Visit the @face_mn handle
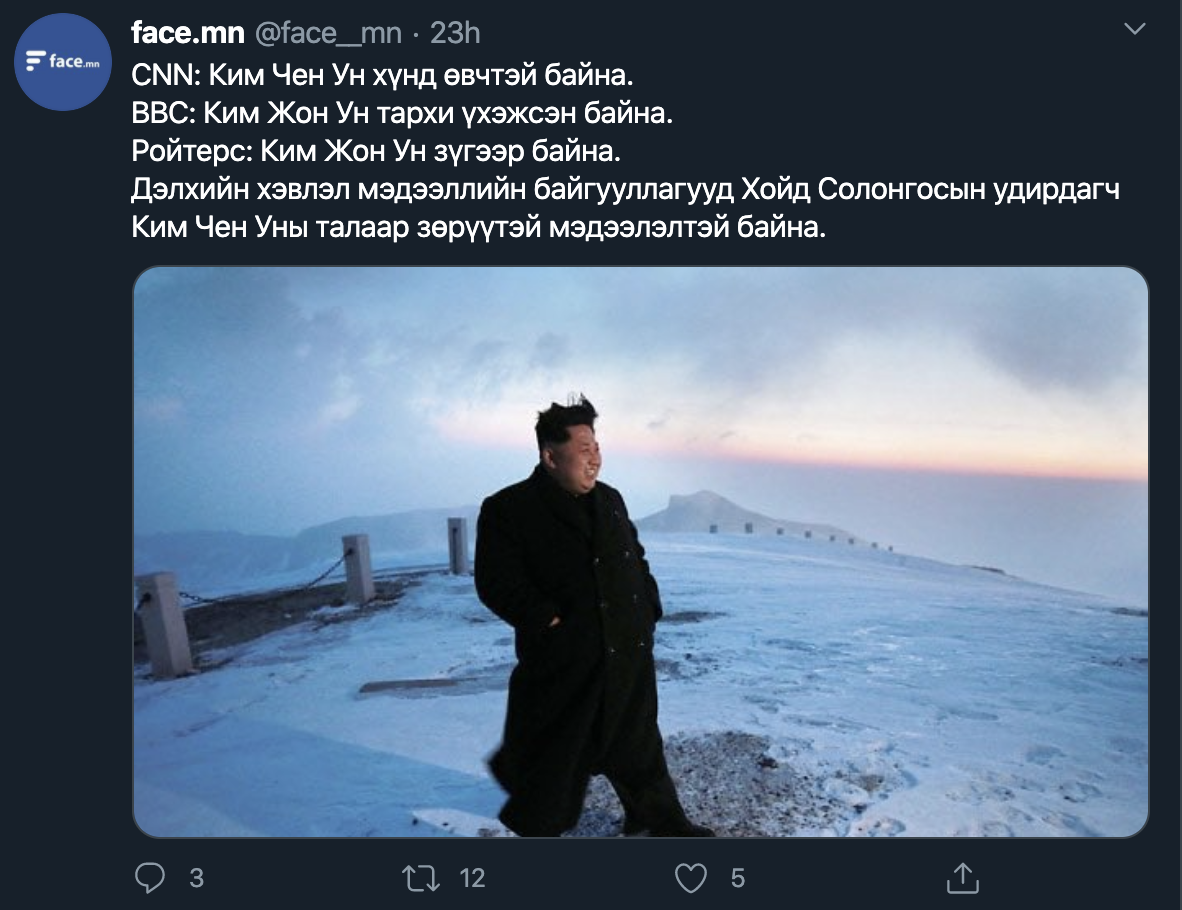Image resolution: width=1182 pixels, height=910 pixels. 328,33
